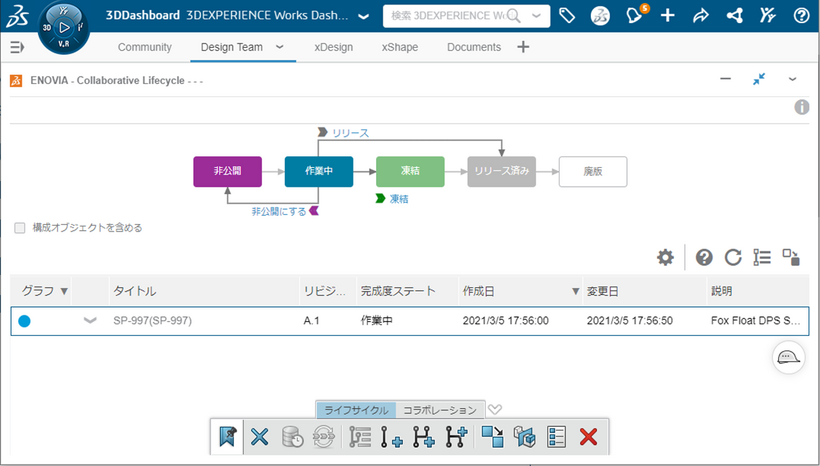Click the 非公開にする transition link
820x466 pixels.
coord(279,211)
